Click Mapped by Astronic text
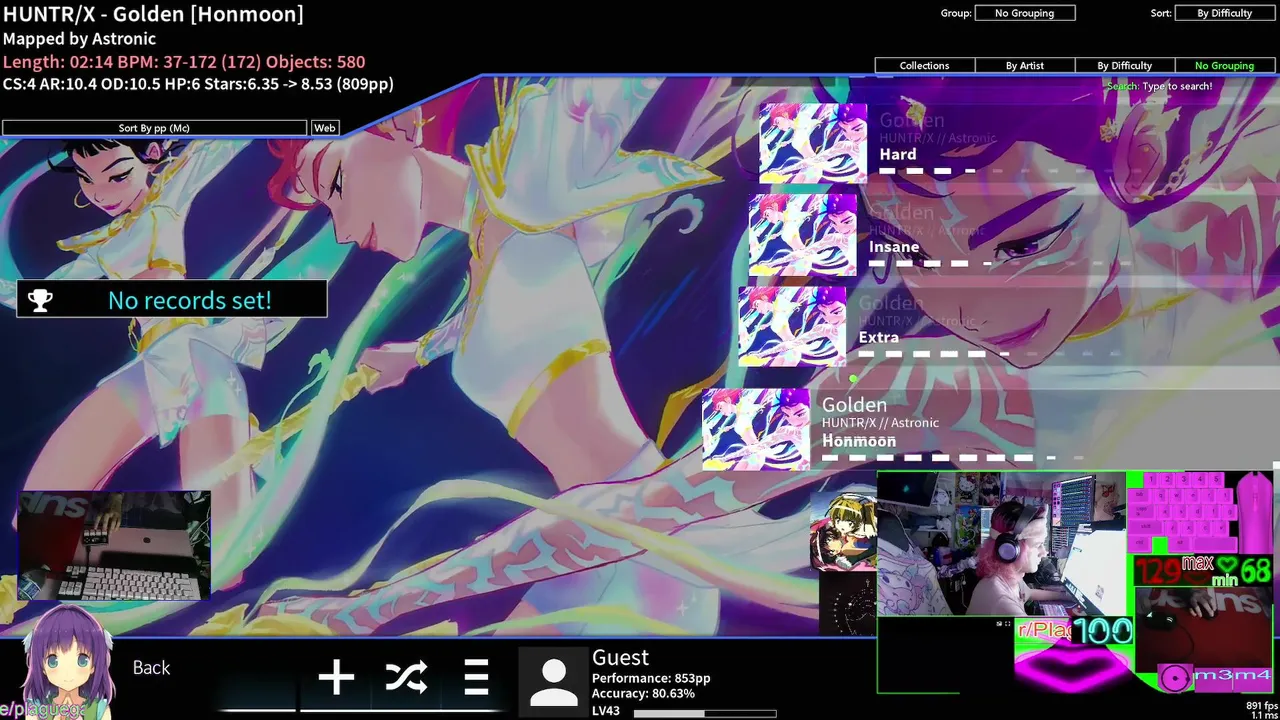The image size is (1280, 720). click(x=79, y=39)
